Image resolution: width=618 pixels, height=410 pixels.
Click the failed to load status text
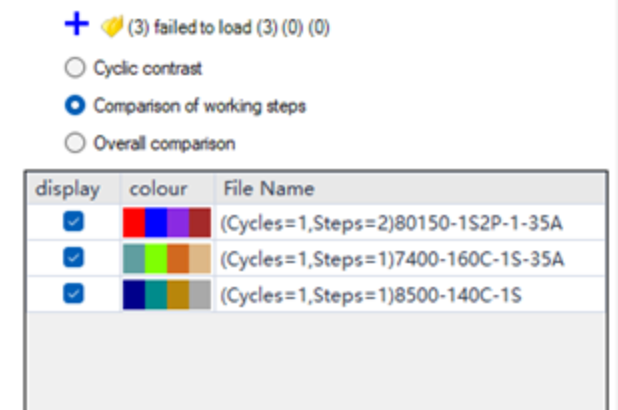[229, 29]
